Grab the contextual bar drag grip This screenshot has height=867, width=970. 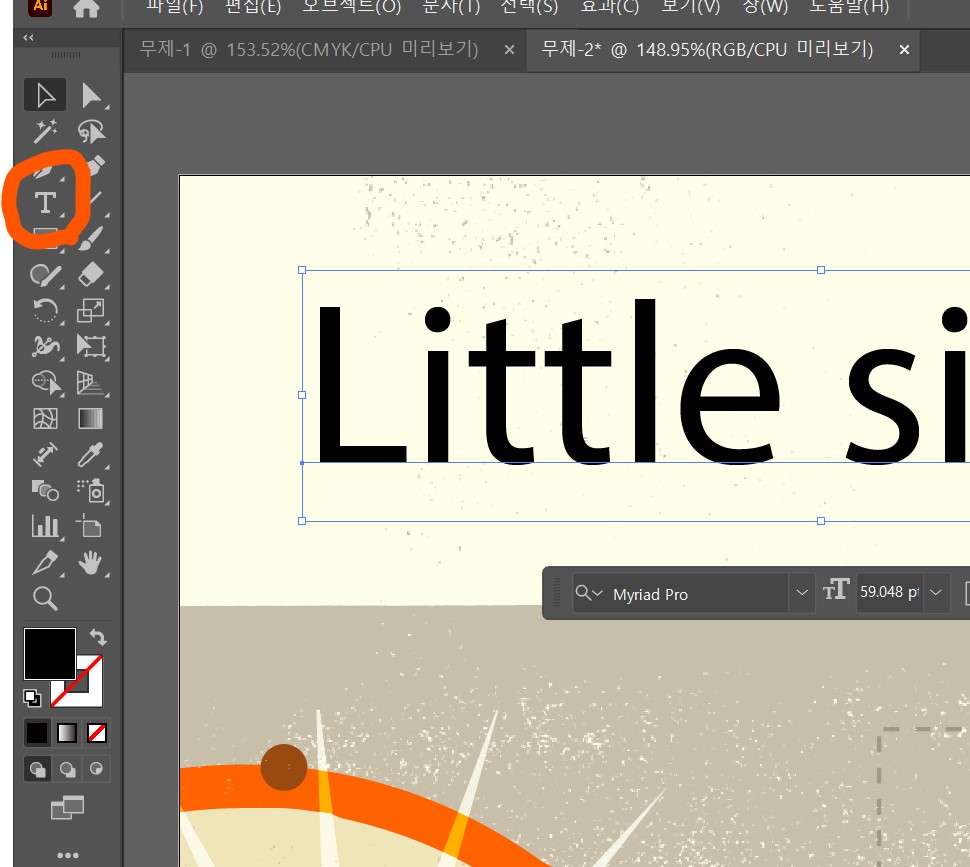pos(557,592)
